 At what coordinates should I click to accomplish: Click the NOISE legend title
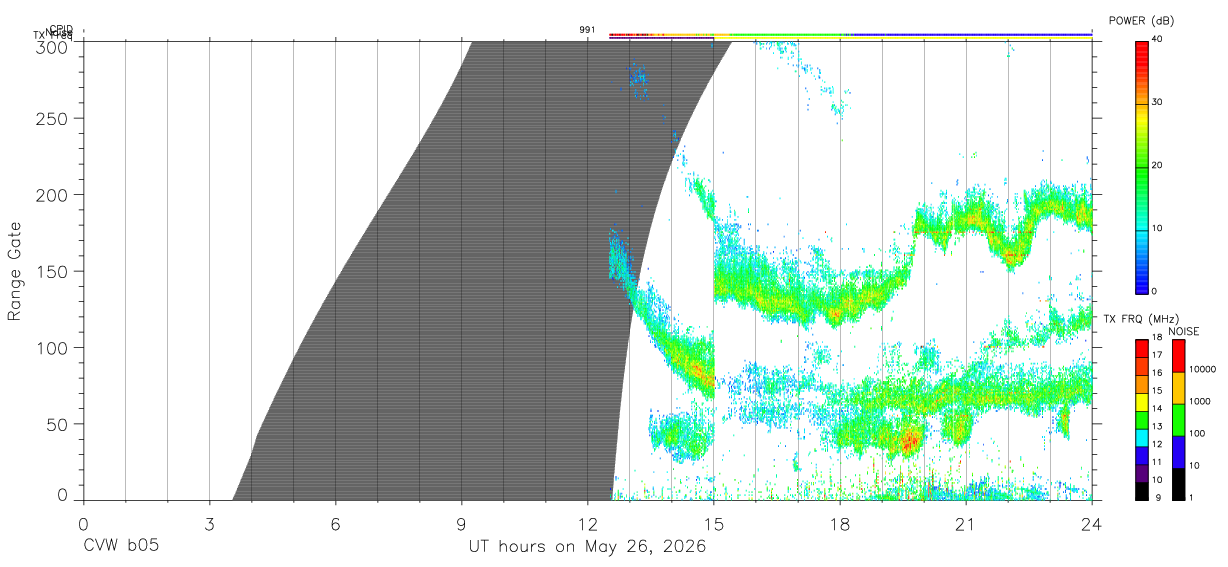tap(1185, 331)
